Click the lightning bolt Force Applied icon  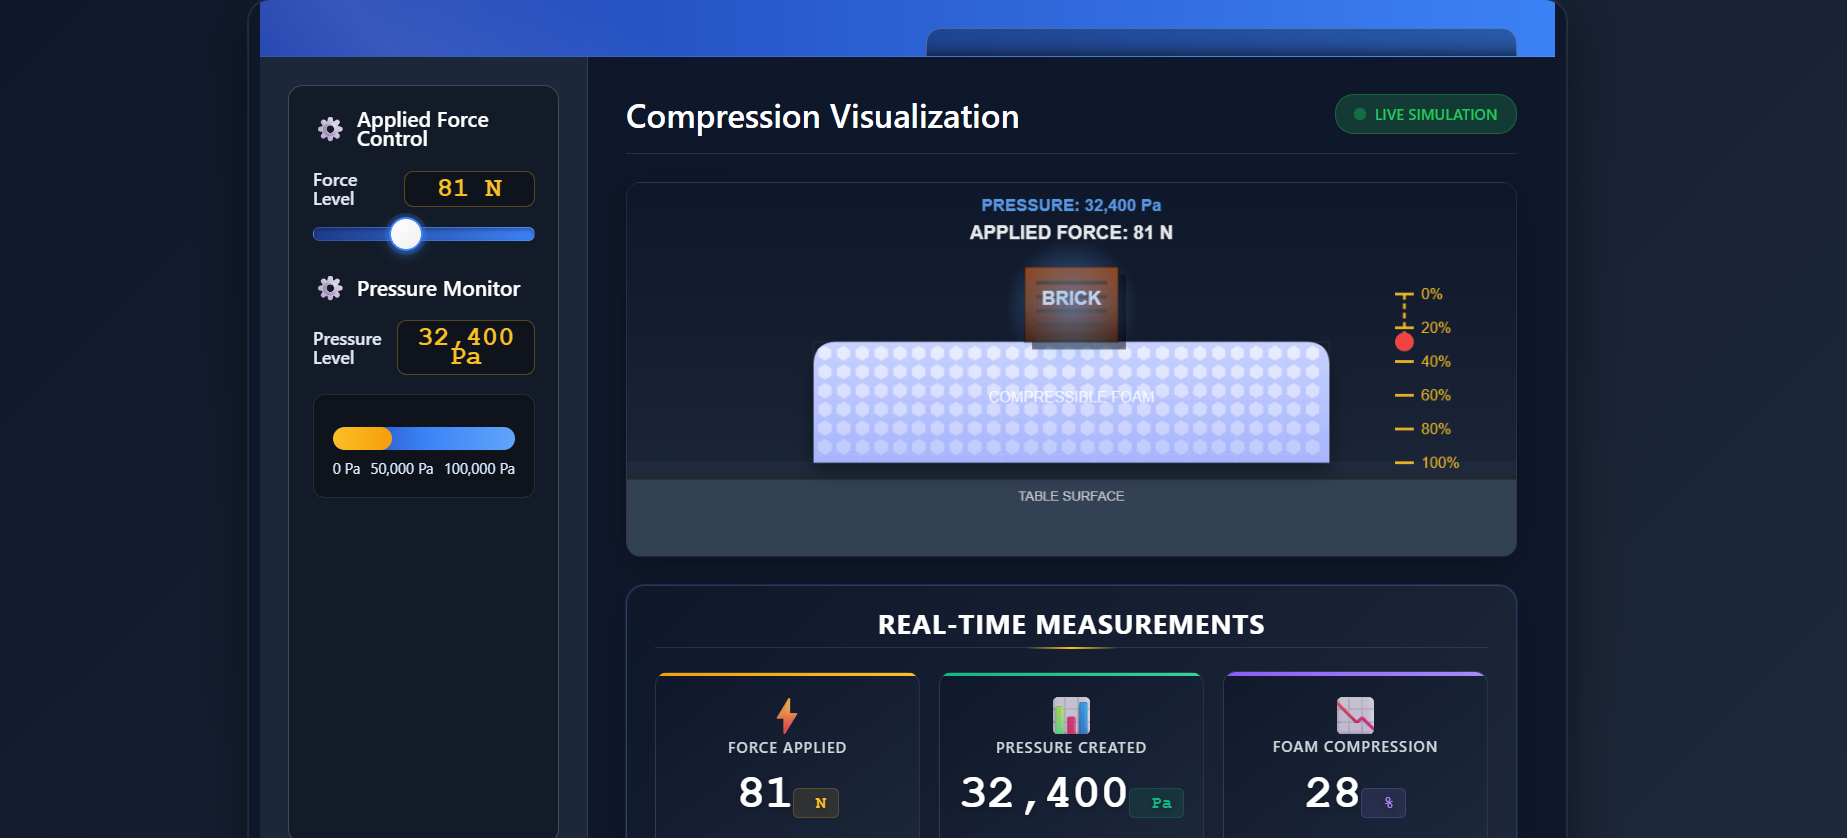(x=787, y=716)
